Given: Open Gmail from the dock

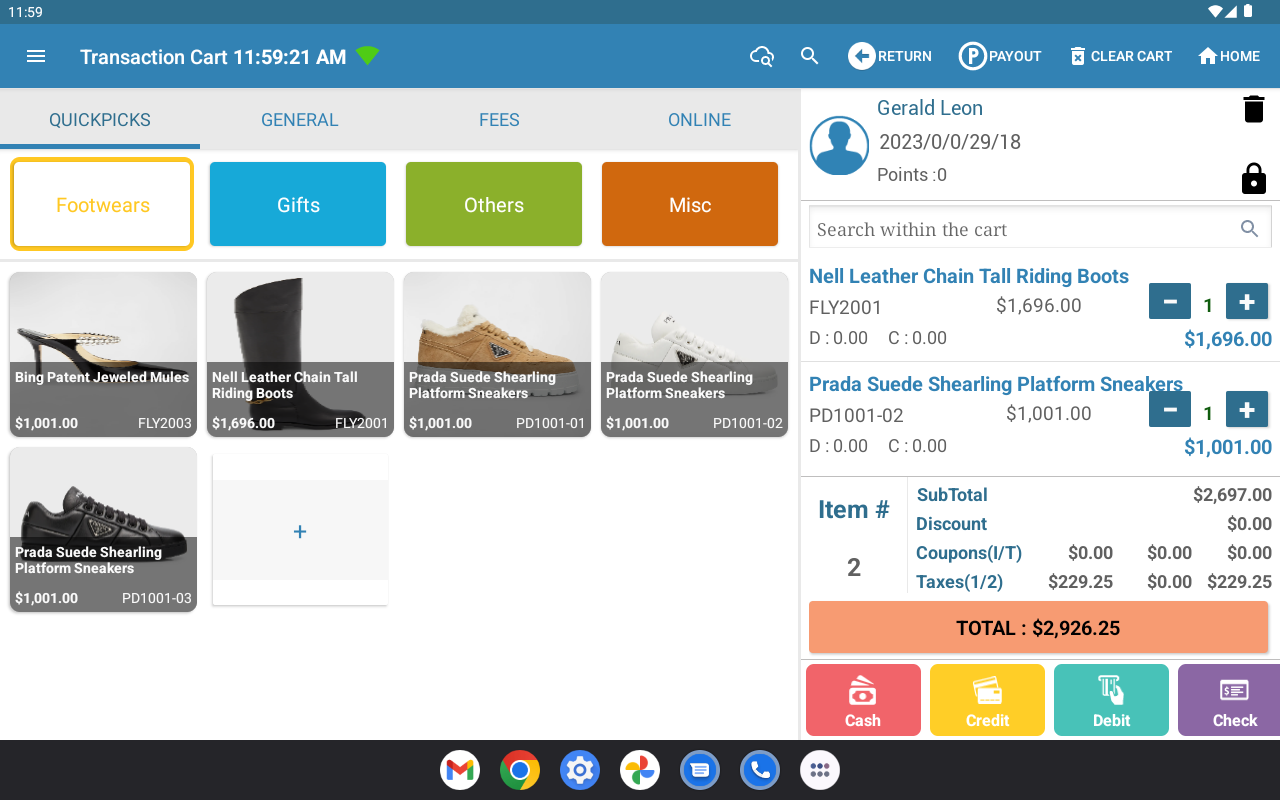Looking at the screenshot, I should coord(460,770).
